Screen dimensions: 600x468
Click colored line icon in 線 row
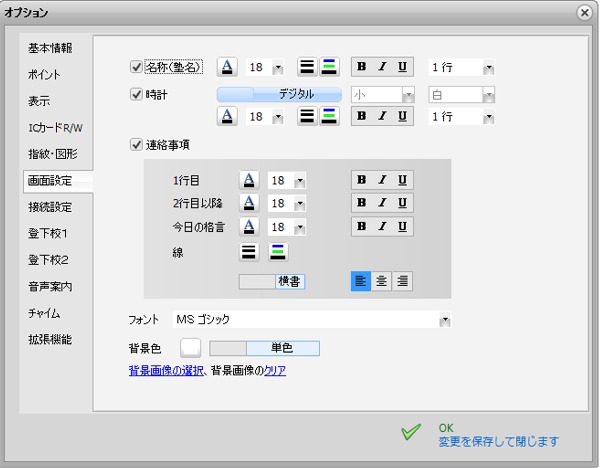coord(278,252)
